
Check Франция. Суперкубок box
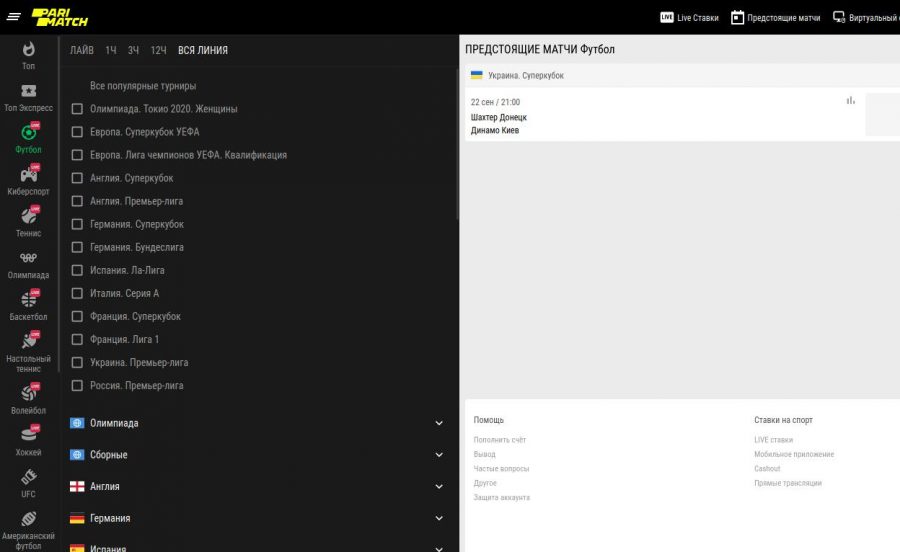(77, 316)
